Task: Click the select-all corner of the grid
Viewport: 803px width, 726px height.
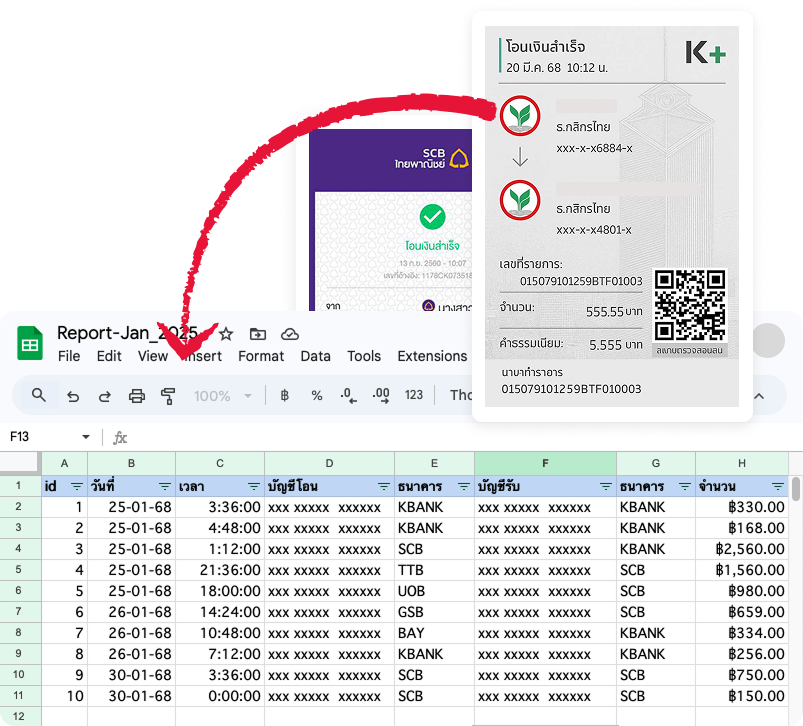Action: pyautogui.click(x=20, y=463)
